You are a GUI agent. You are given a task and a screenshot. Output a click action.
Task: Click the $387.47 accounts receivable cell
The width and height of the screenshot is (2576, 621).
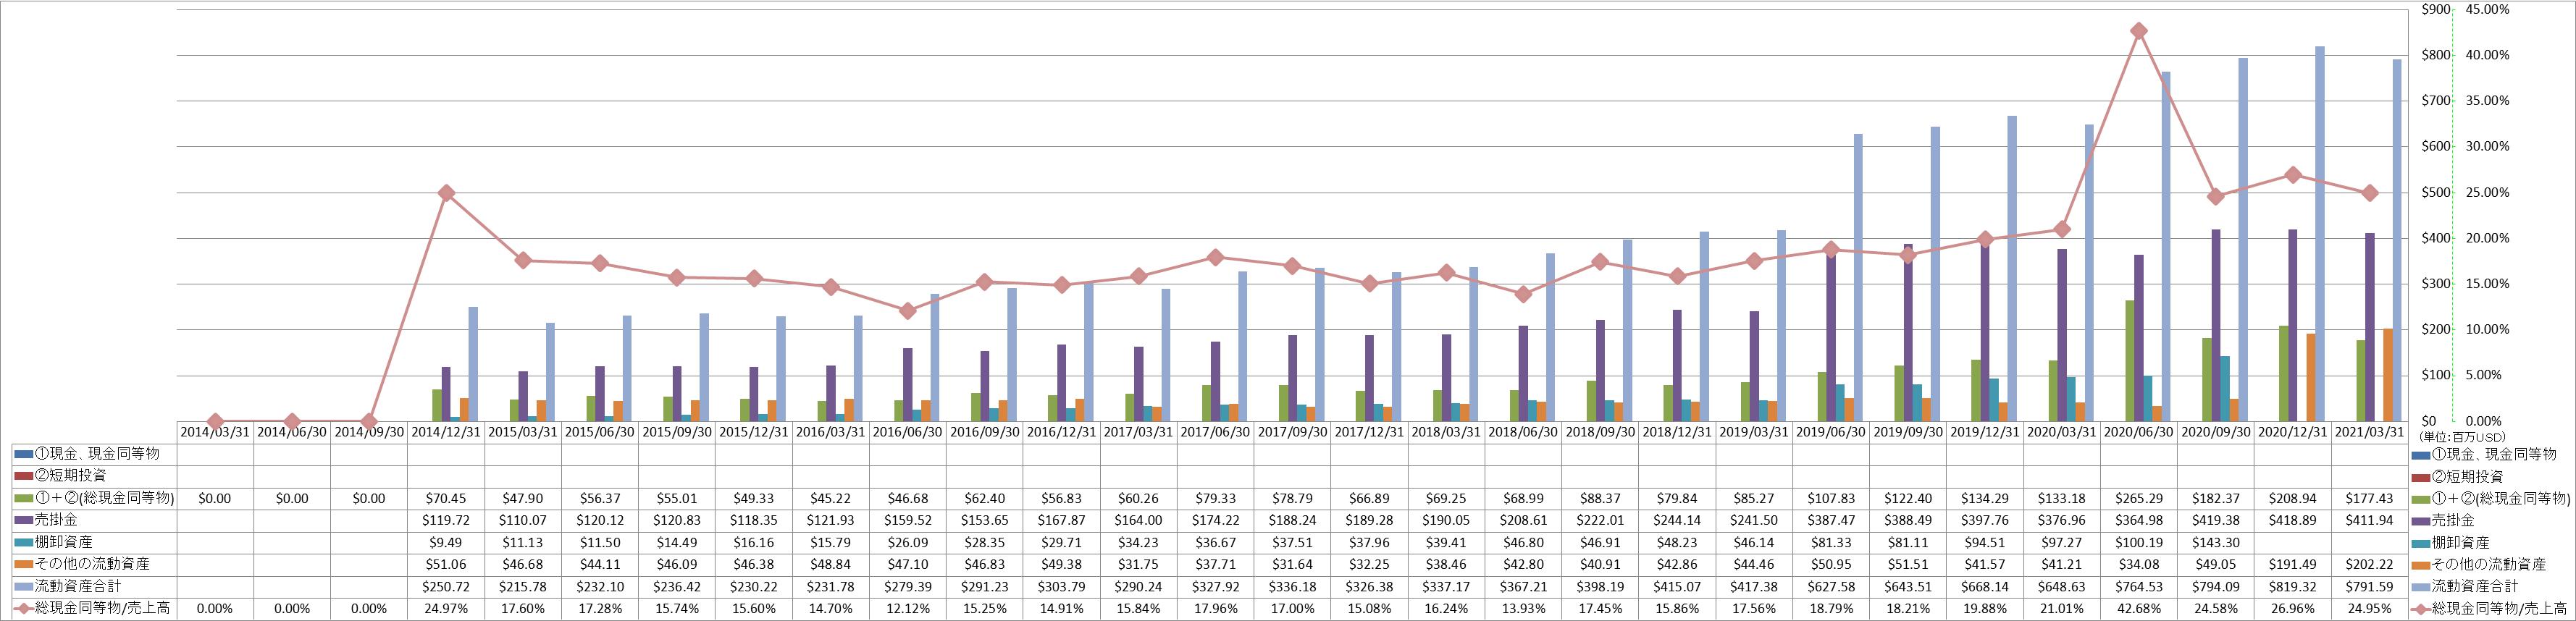coord(1831,520)
